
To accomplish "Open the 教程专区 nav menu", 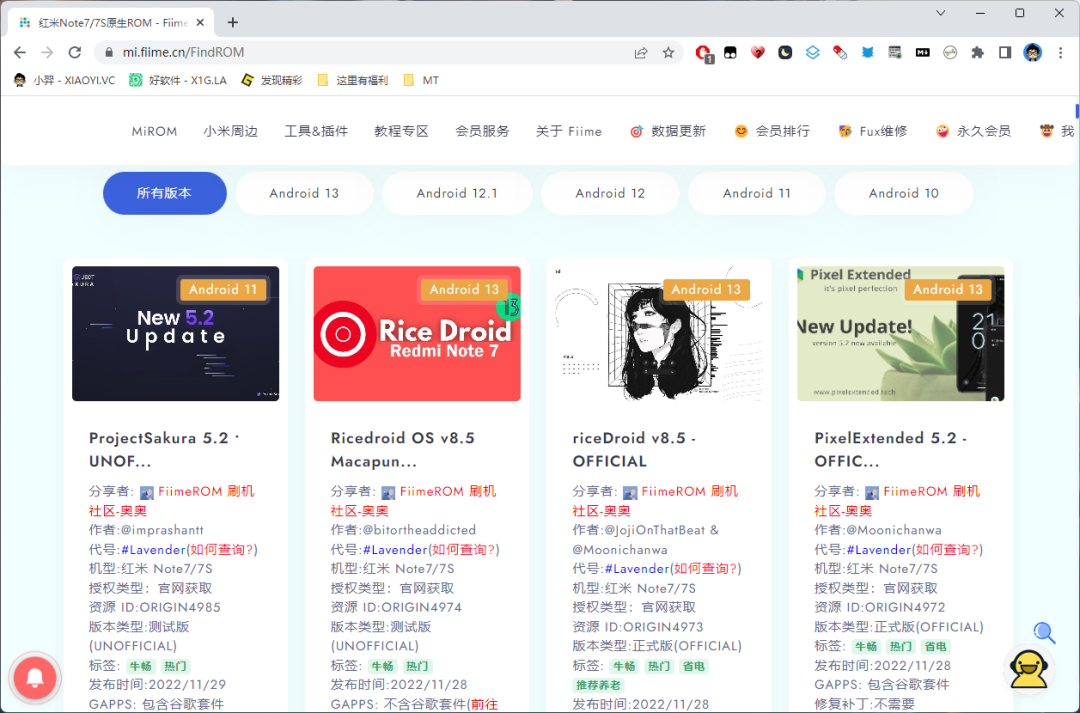I will coord(401,131).
